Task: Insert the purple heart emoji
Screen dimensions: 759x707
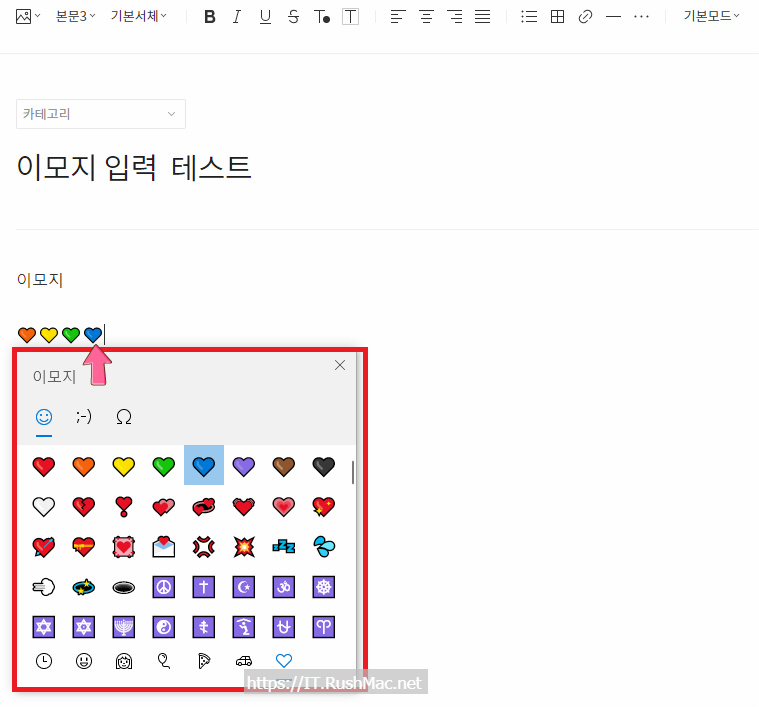Action: coord(244,466)
